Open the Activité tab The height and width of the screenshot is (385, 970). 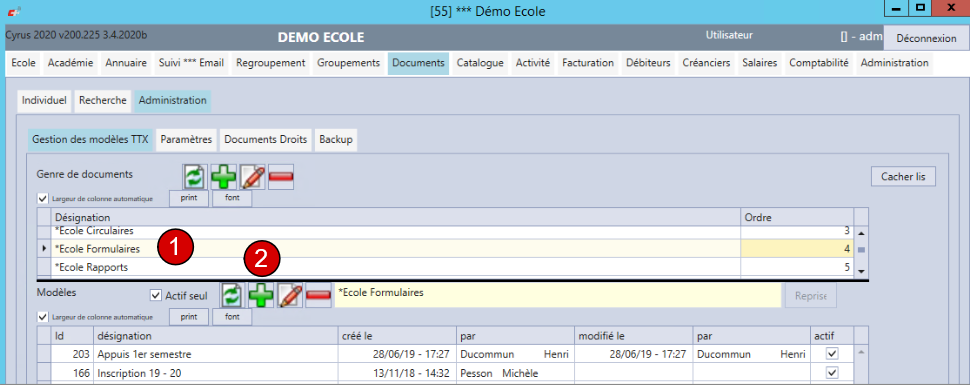(533, 63)
